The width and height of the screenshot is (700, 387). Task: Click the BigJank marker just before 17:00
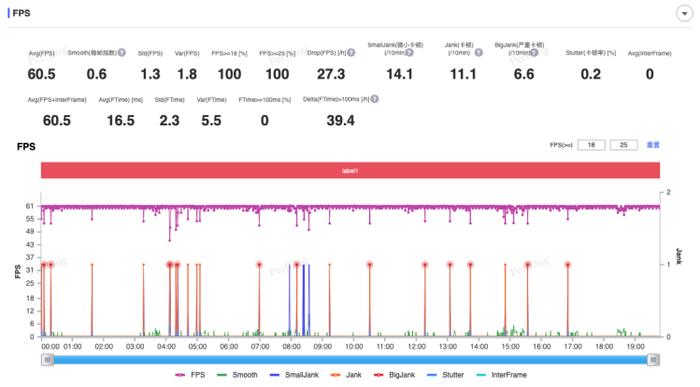(568, 265)
